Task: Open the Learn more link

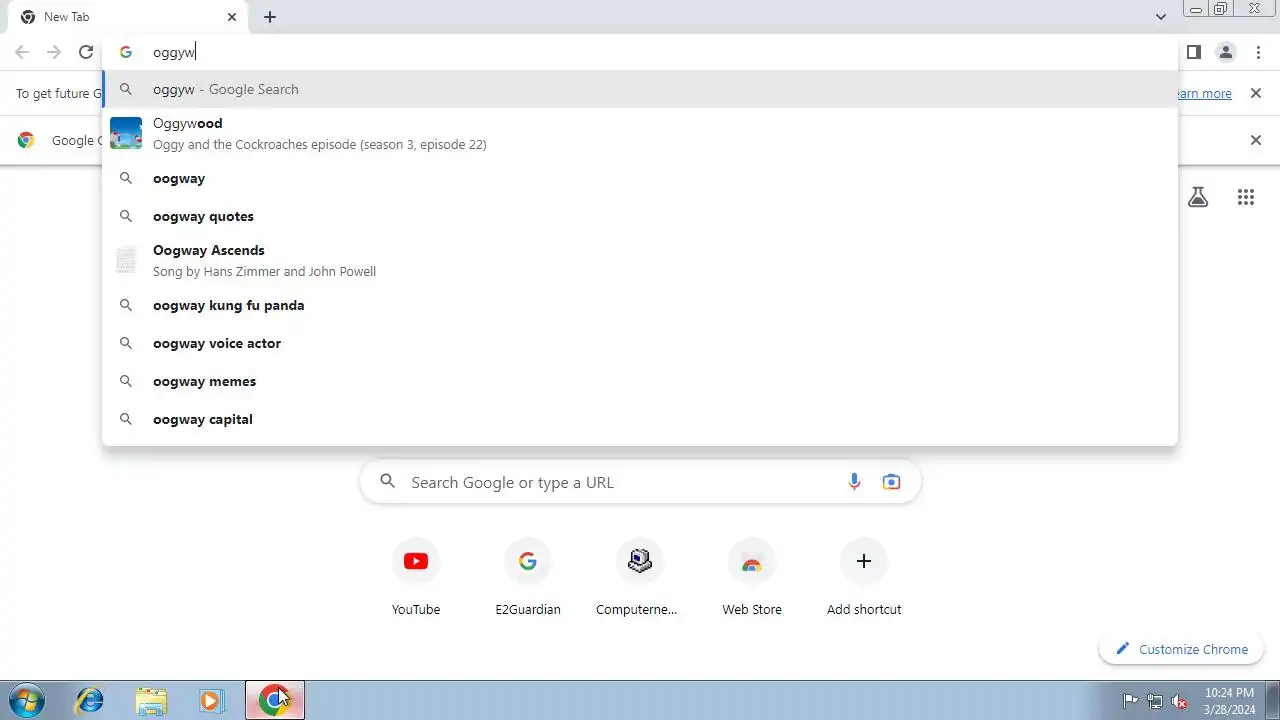Action: tap(1203, 93)
